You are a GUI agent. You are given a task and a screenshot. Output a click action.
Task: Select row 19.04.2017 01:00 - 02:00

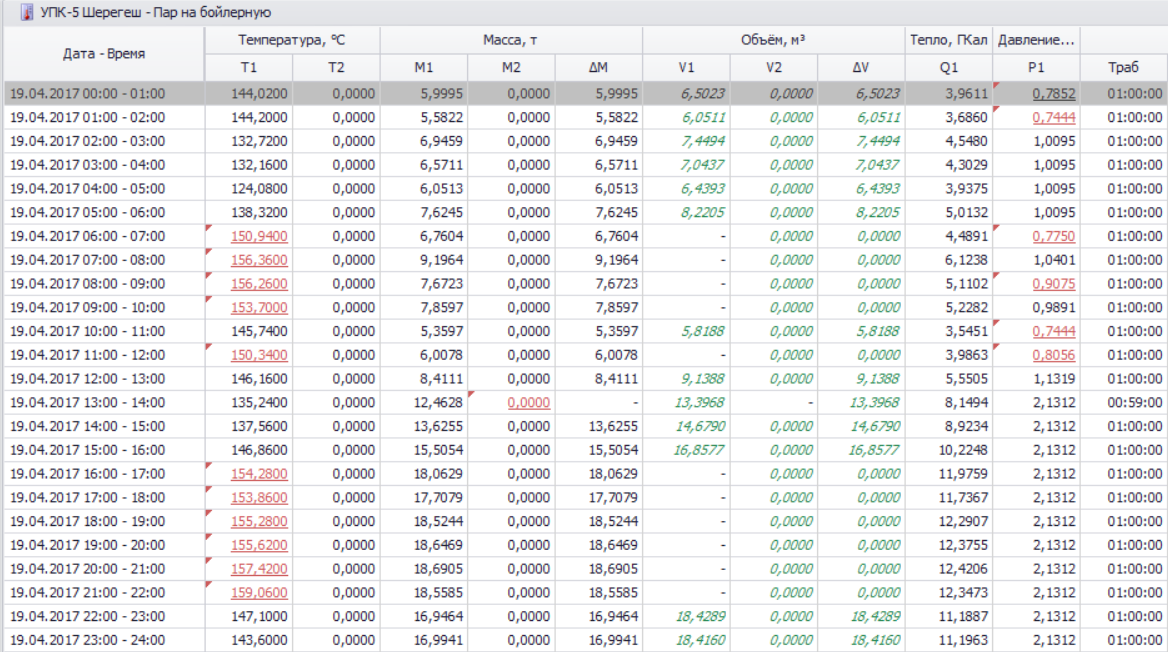pyautogui.click(x=585, y=118)
